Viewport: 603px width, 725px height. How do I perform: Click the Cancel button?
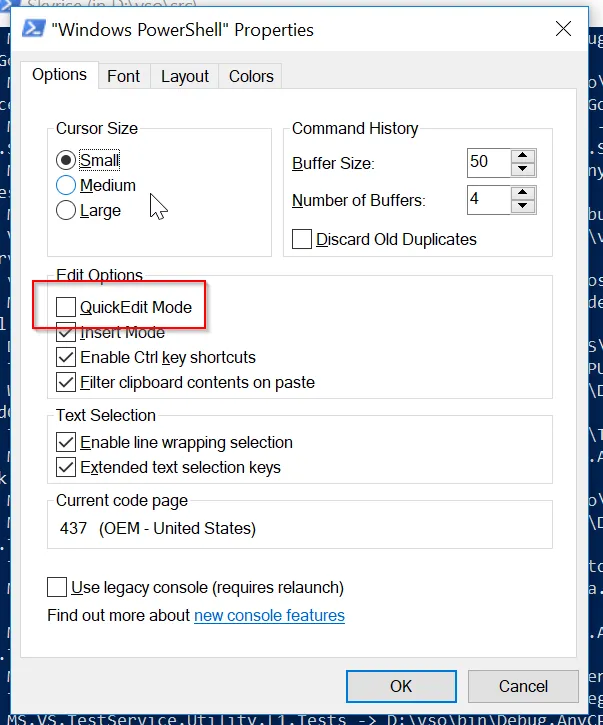coord(523,686)
